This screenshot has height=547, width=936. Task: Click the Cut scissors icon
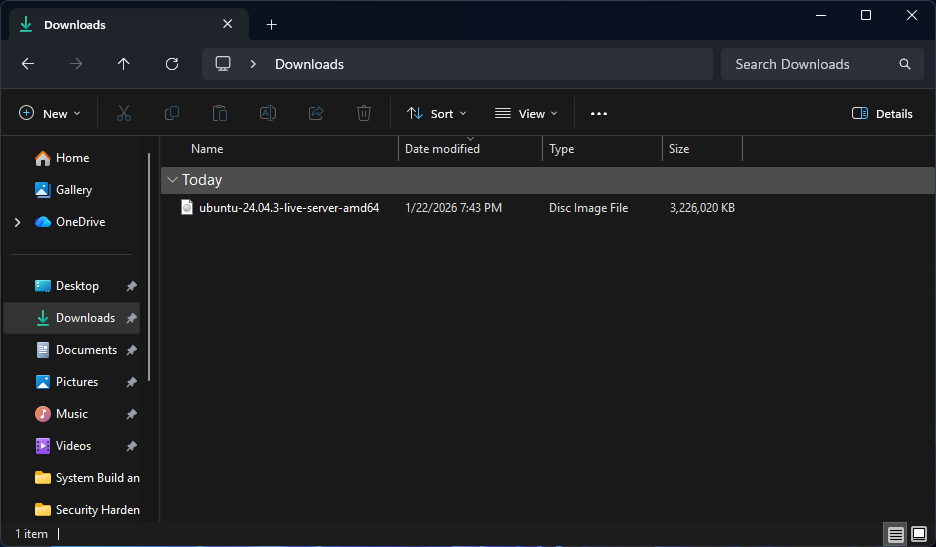[x=124, y=114]
